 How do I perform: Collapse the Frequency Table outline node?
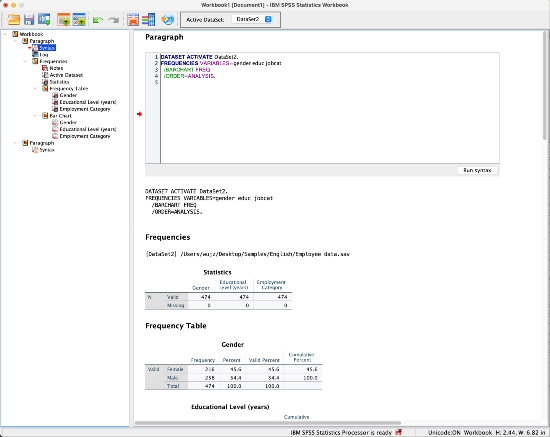[35, 88]
